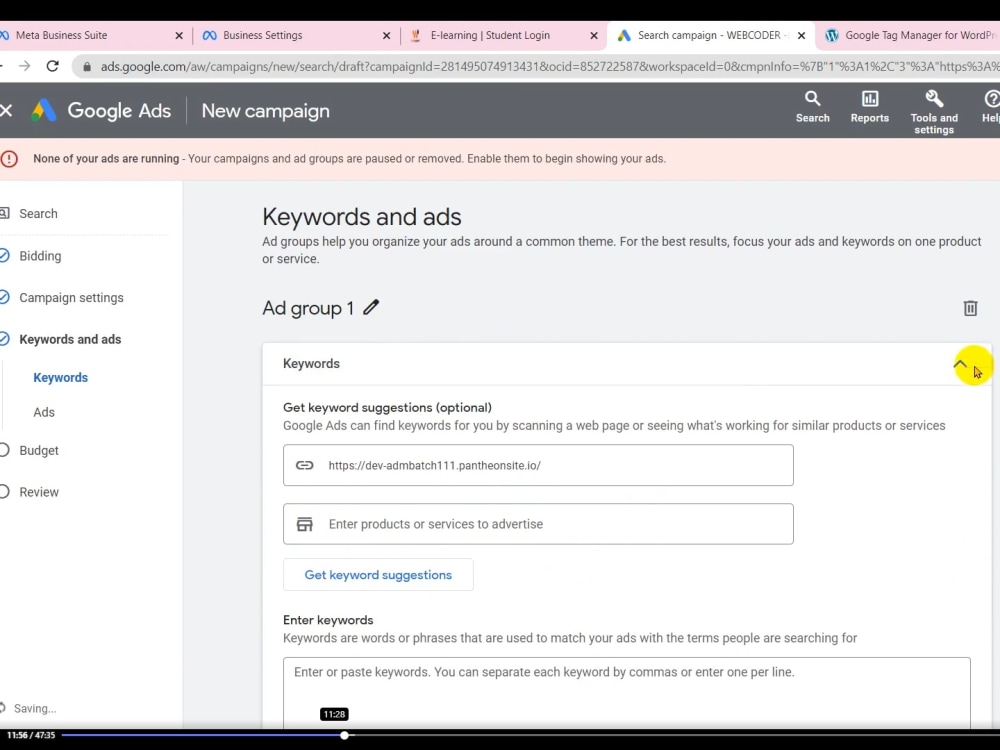Delete Ad group 1 using the trash icon
Image resolution: width=1000 pixels, height=750 pixels.
click(x=970, y=308)
